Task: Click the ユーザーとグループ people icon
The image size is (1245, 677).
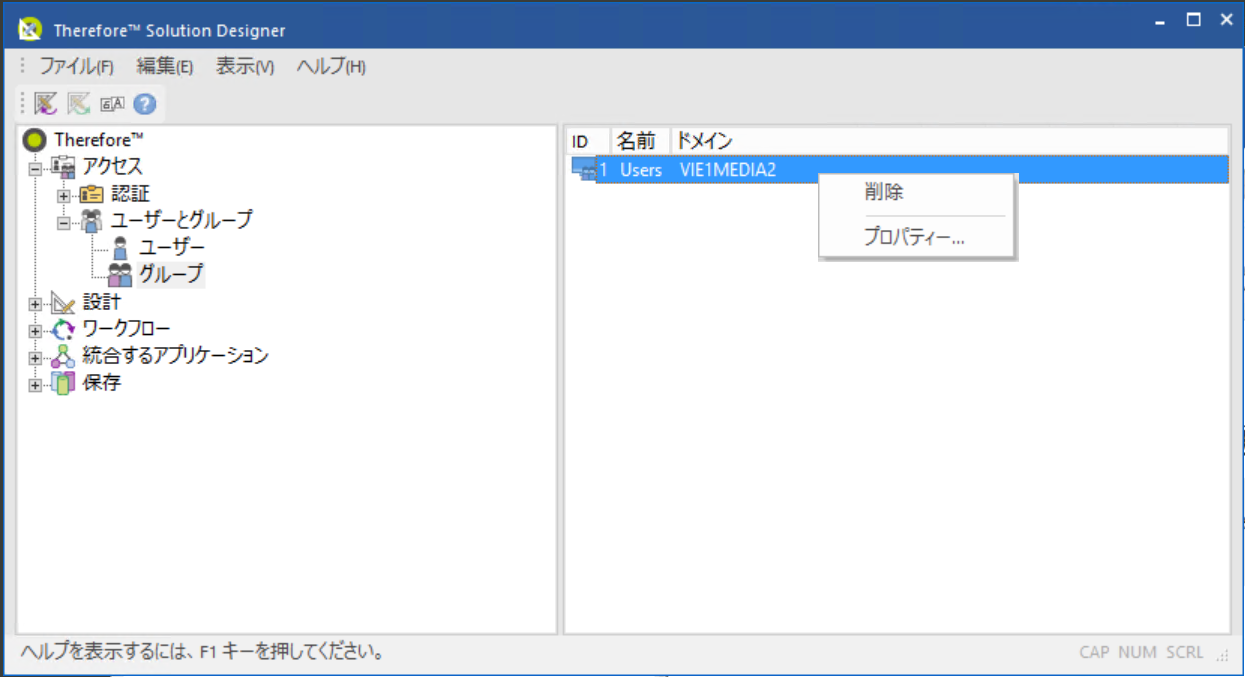Action: (x=91, y=220)
